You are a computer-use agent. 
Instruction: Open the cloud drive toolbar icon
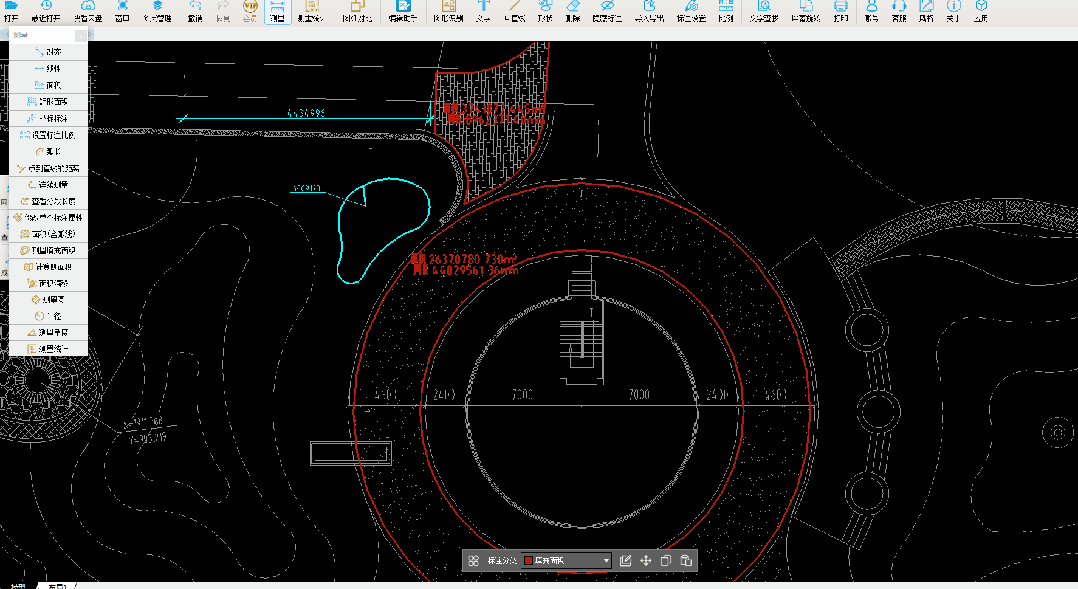click(88, 11)
